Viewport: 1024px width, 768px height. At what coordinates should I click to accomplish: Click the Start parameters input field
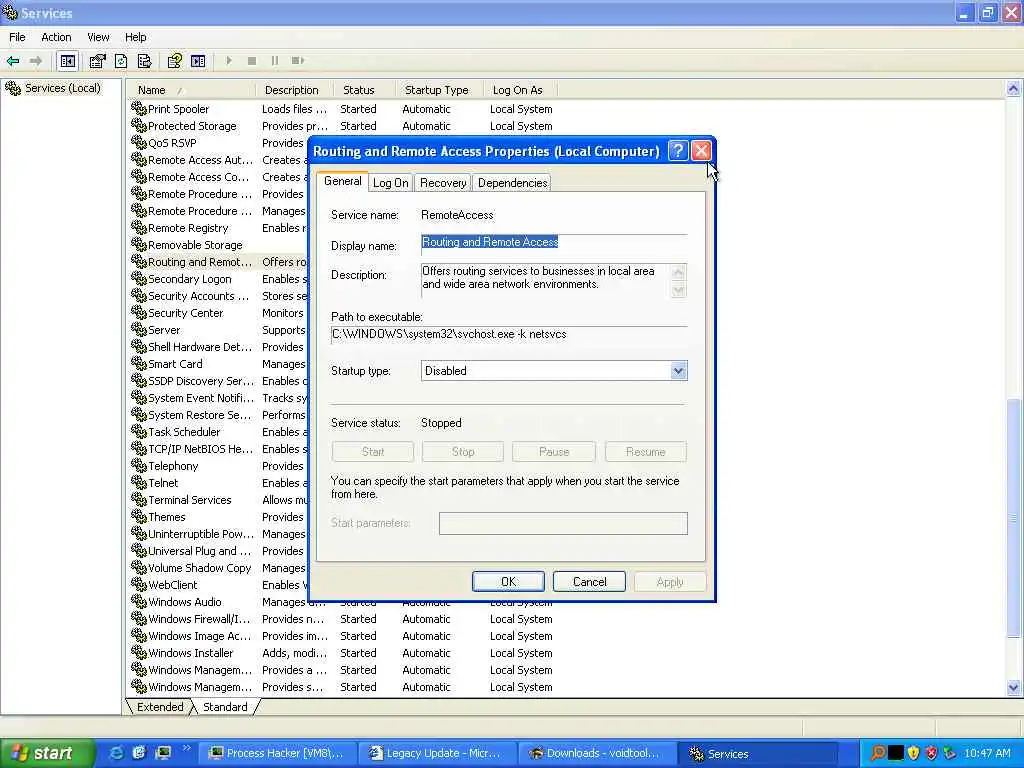(x=563, y=523)
